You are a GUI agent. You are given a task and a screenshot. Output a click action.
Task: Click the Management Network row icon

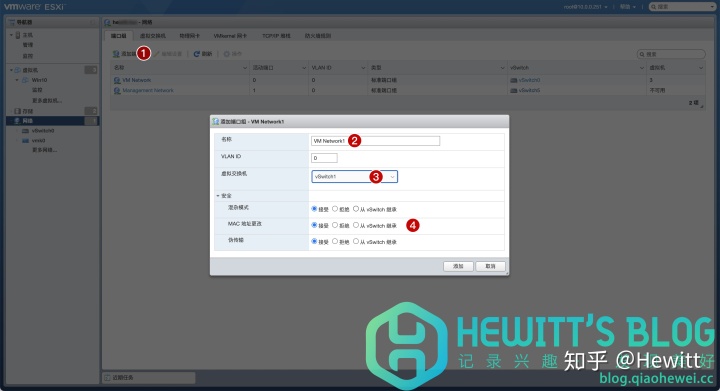point(117,90)
